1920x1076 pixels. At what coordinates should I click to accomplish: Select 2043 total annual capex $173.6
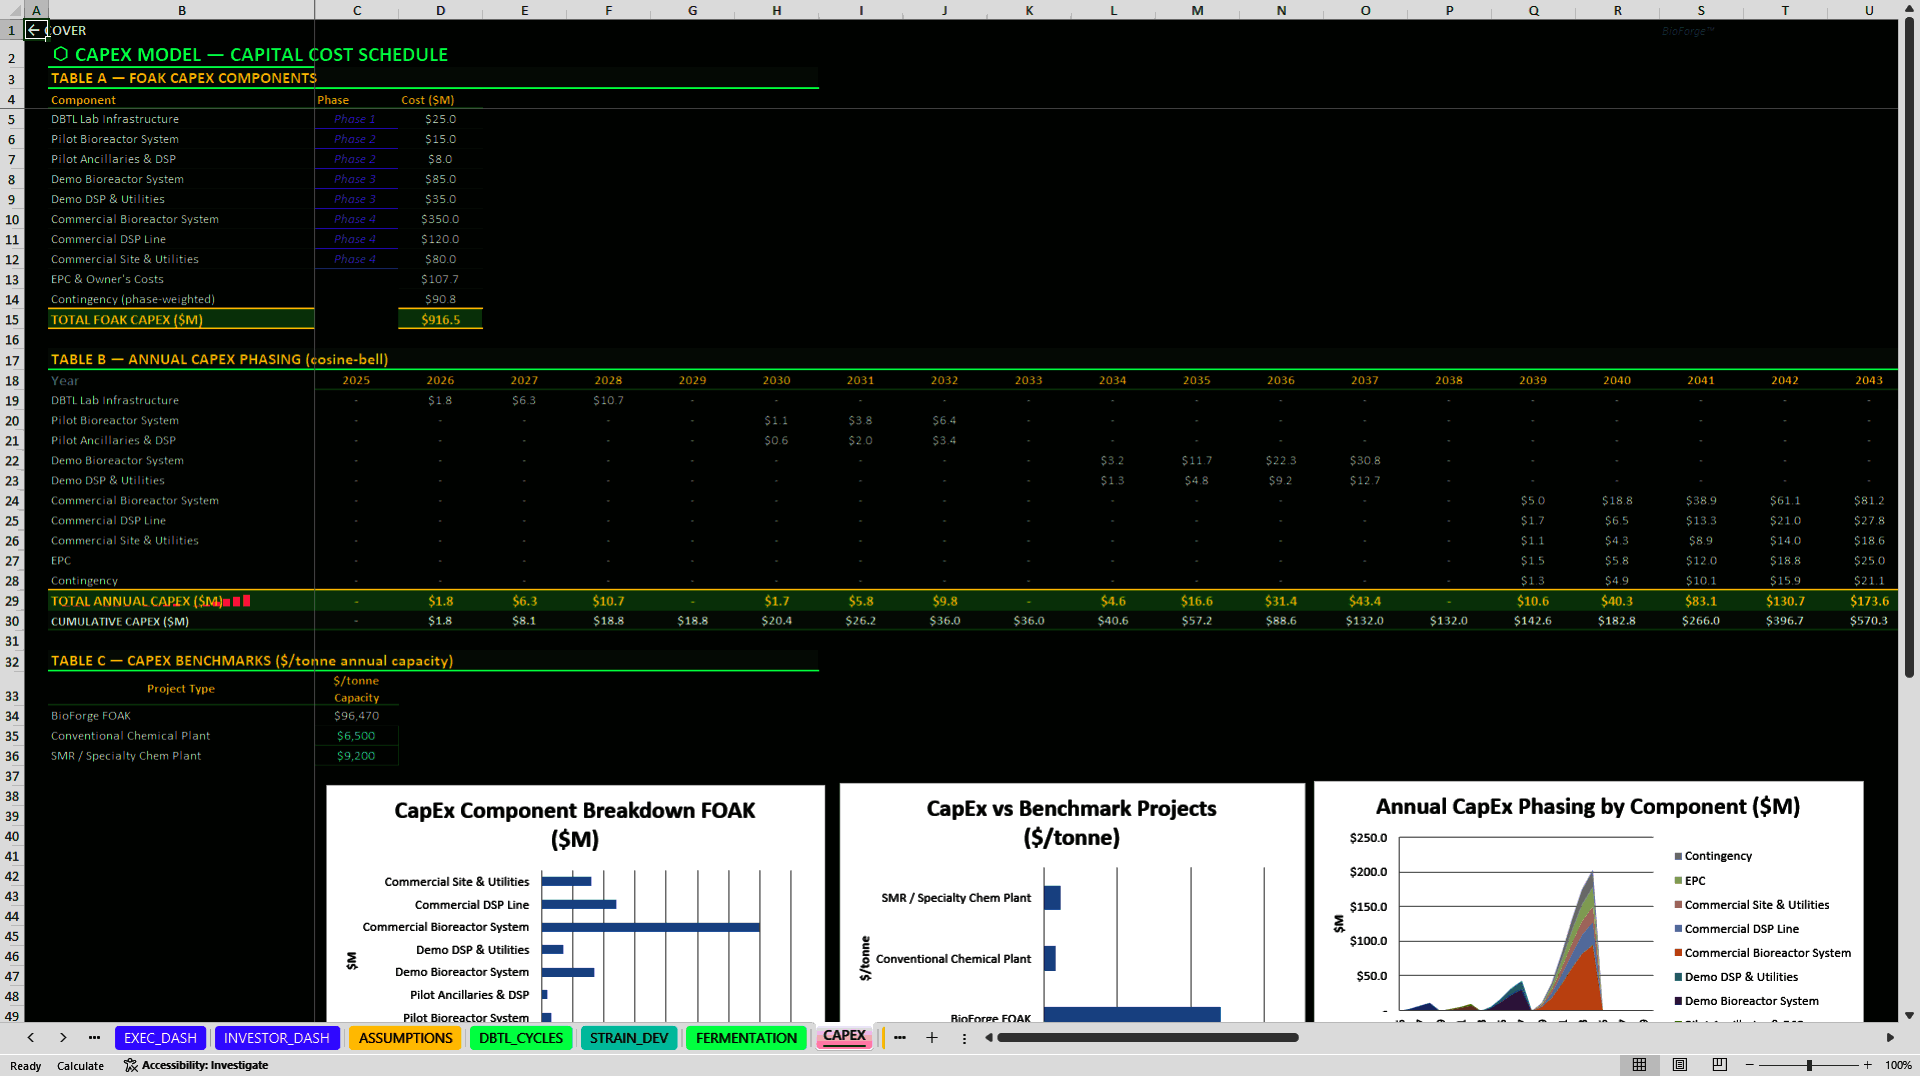coord(1868,601)
